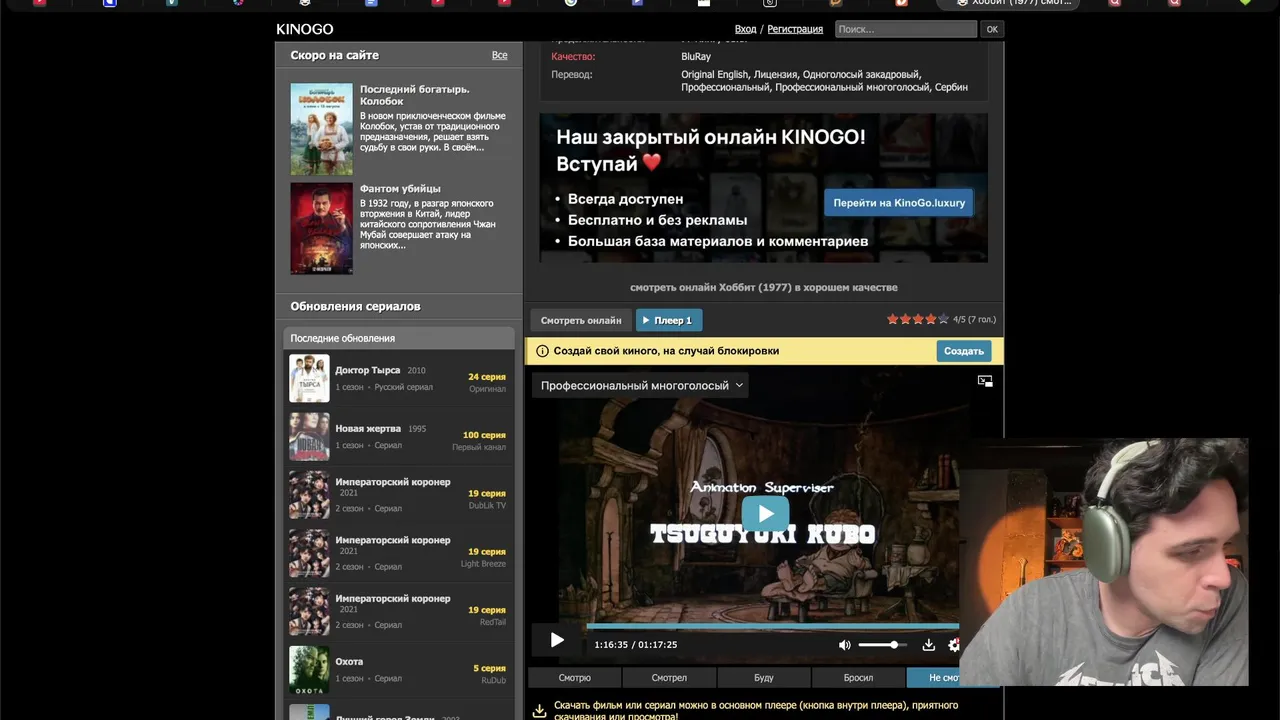Click the DubLik TV label
Screen dimensions: 1280x720
click(x=487, y=506)
